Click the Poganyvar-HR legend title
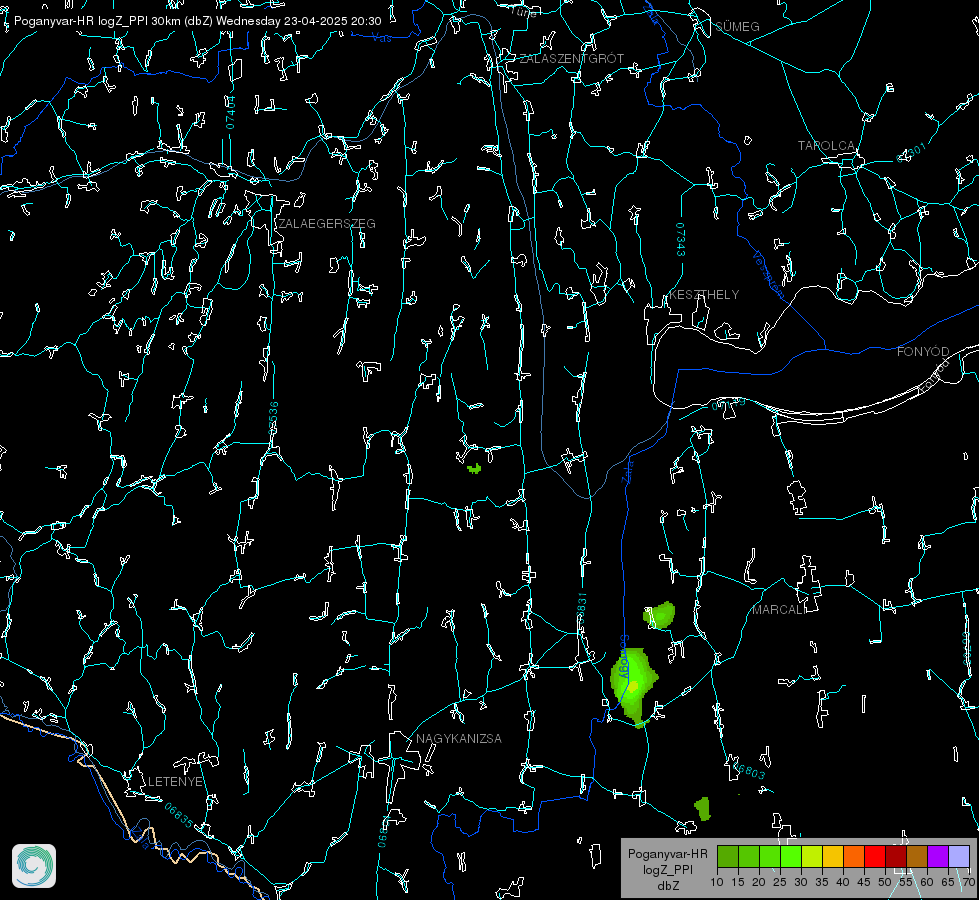 (x=667, y=853)
